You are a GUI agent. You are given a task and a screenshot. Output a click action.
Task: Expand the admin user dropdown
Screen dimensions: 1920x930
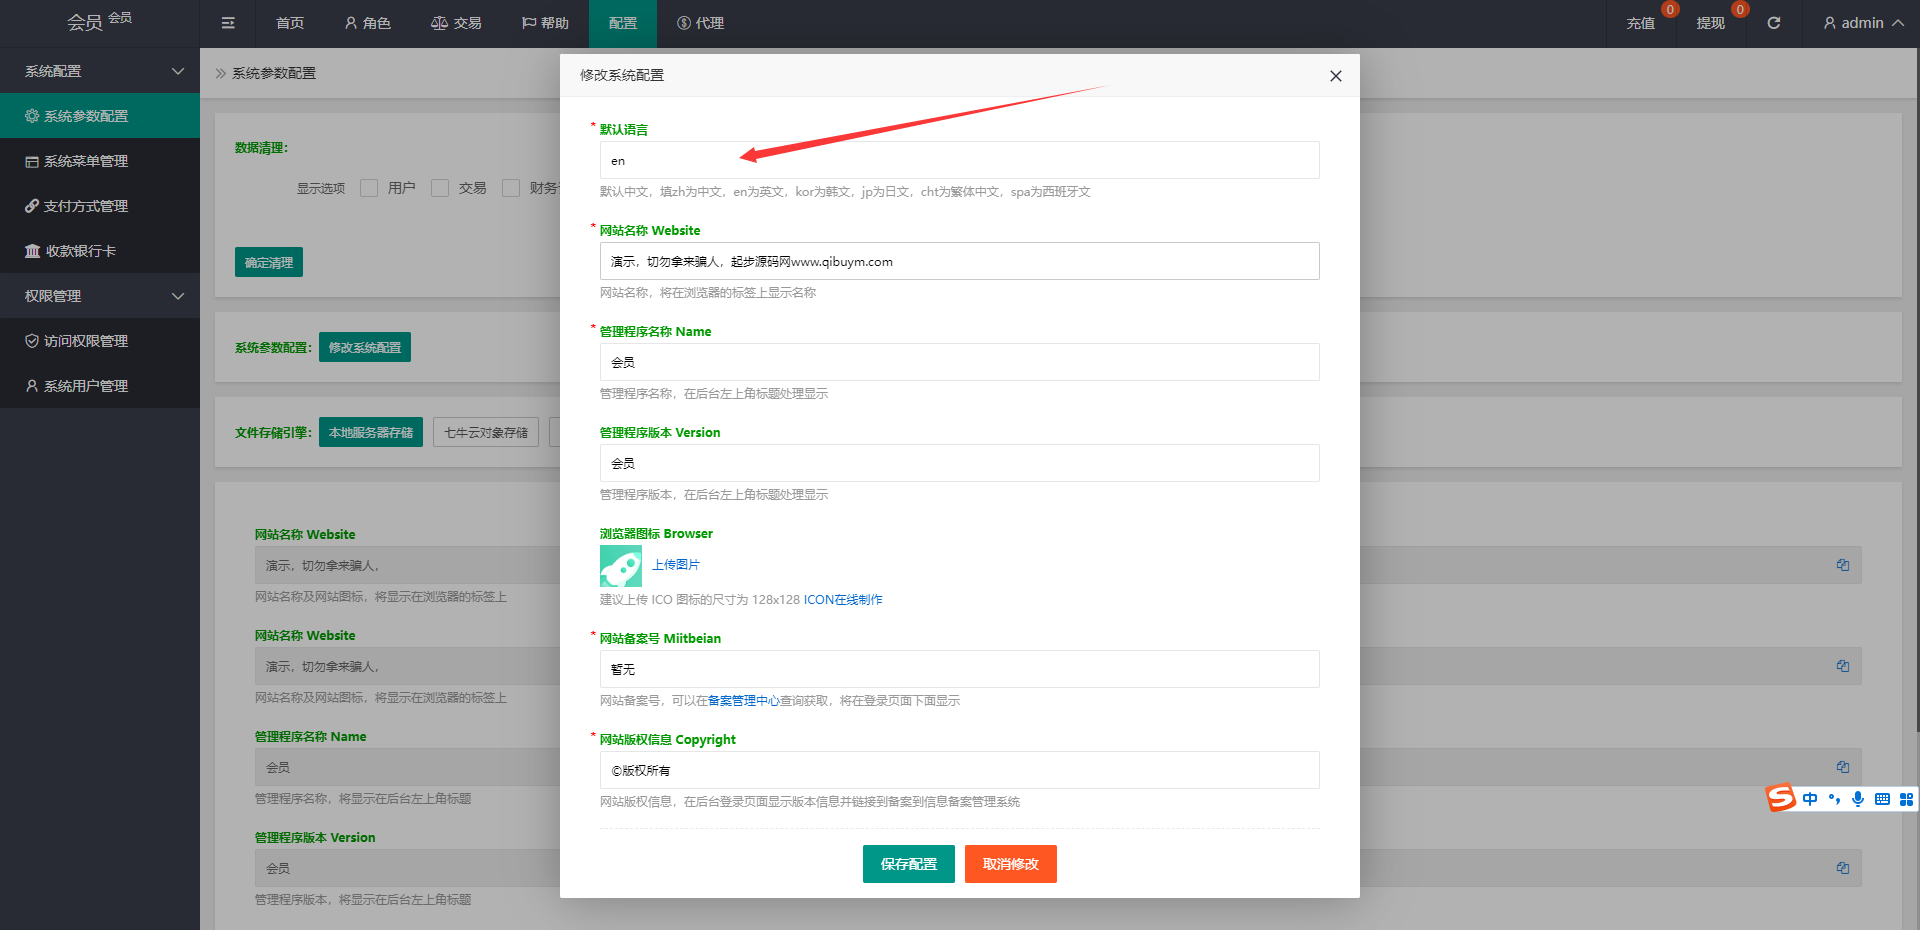[1863, 23]
